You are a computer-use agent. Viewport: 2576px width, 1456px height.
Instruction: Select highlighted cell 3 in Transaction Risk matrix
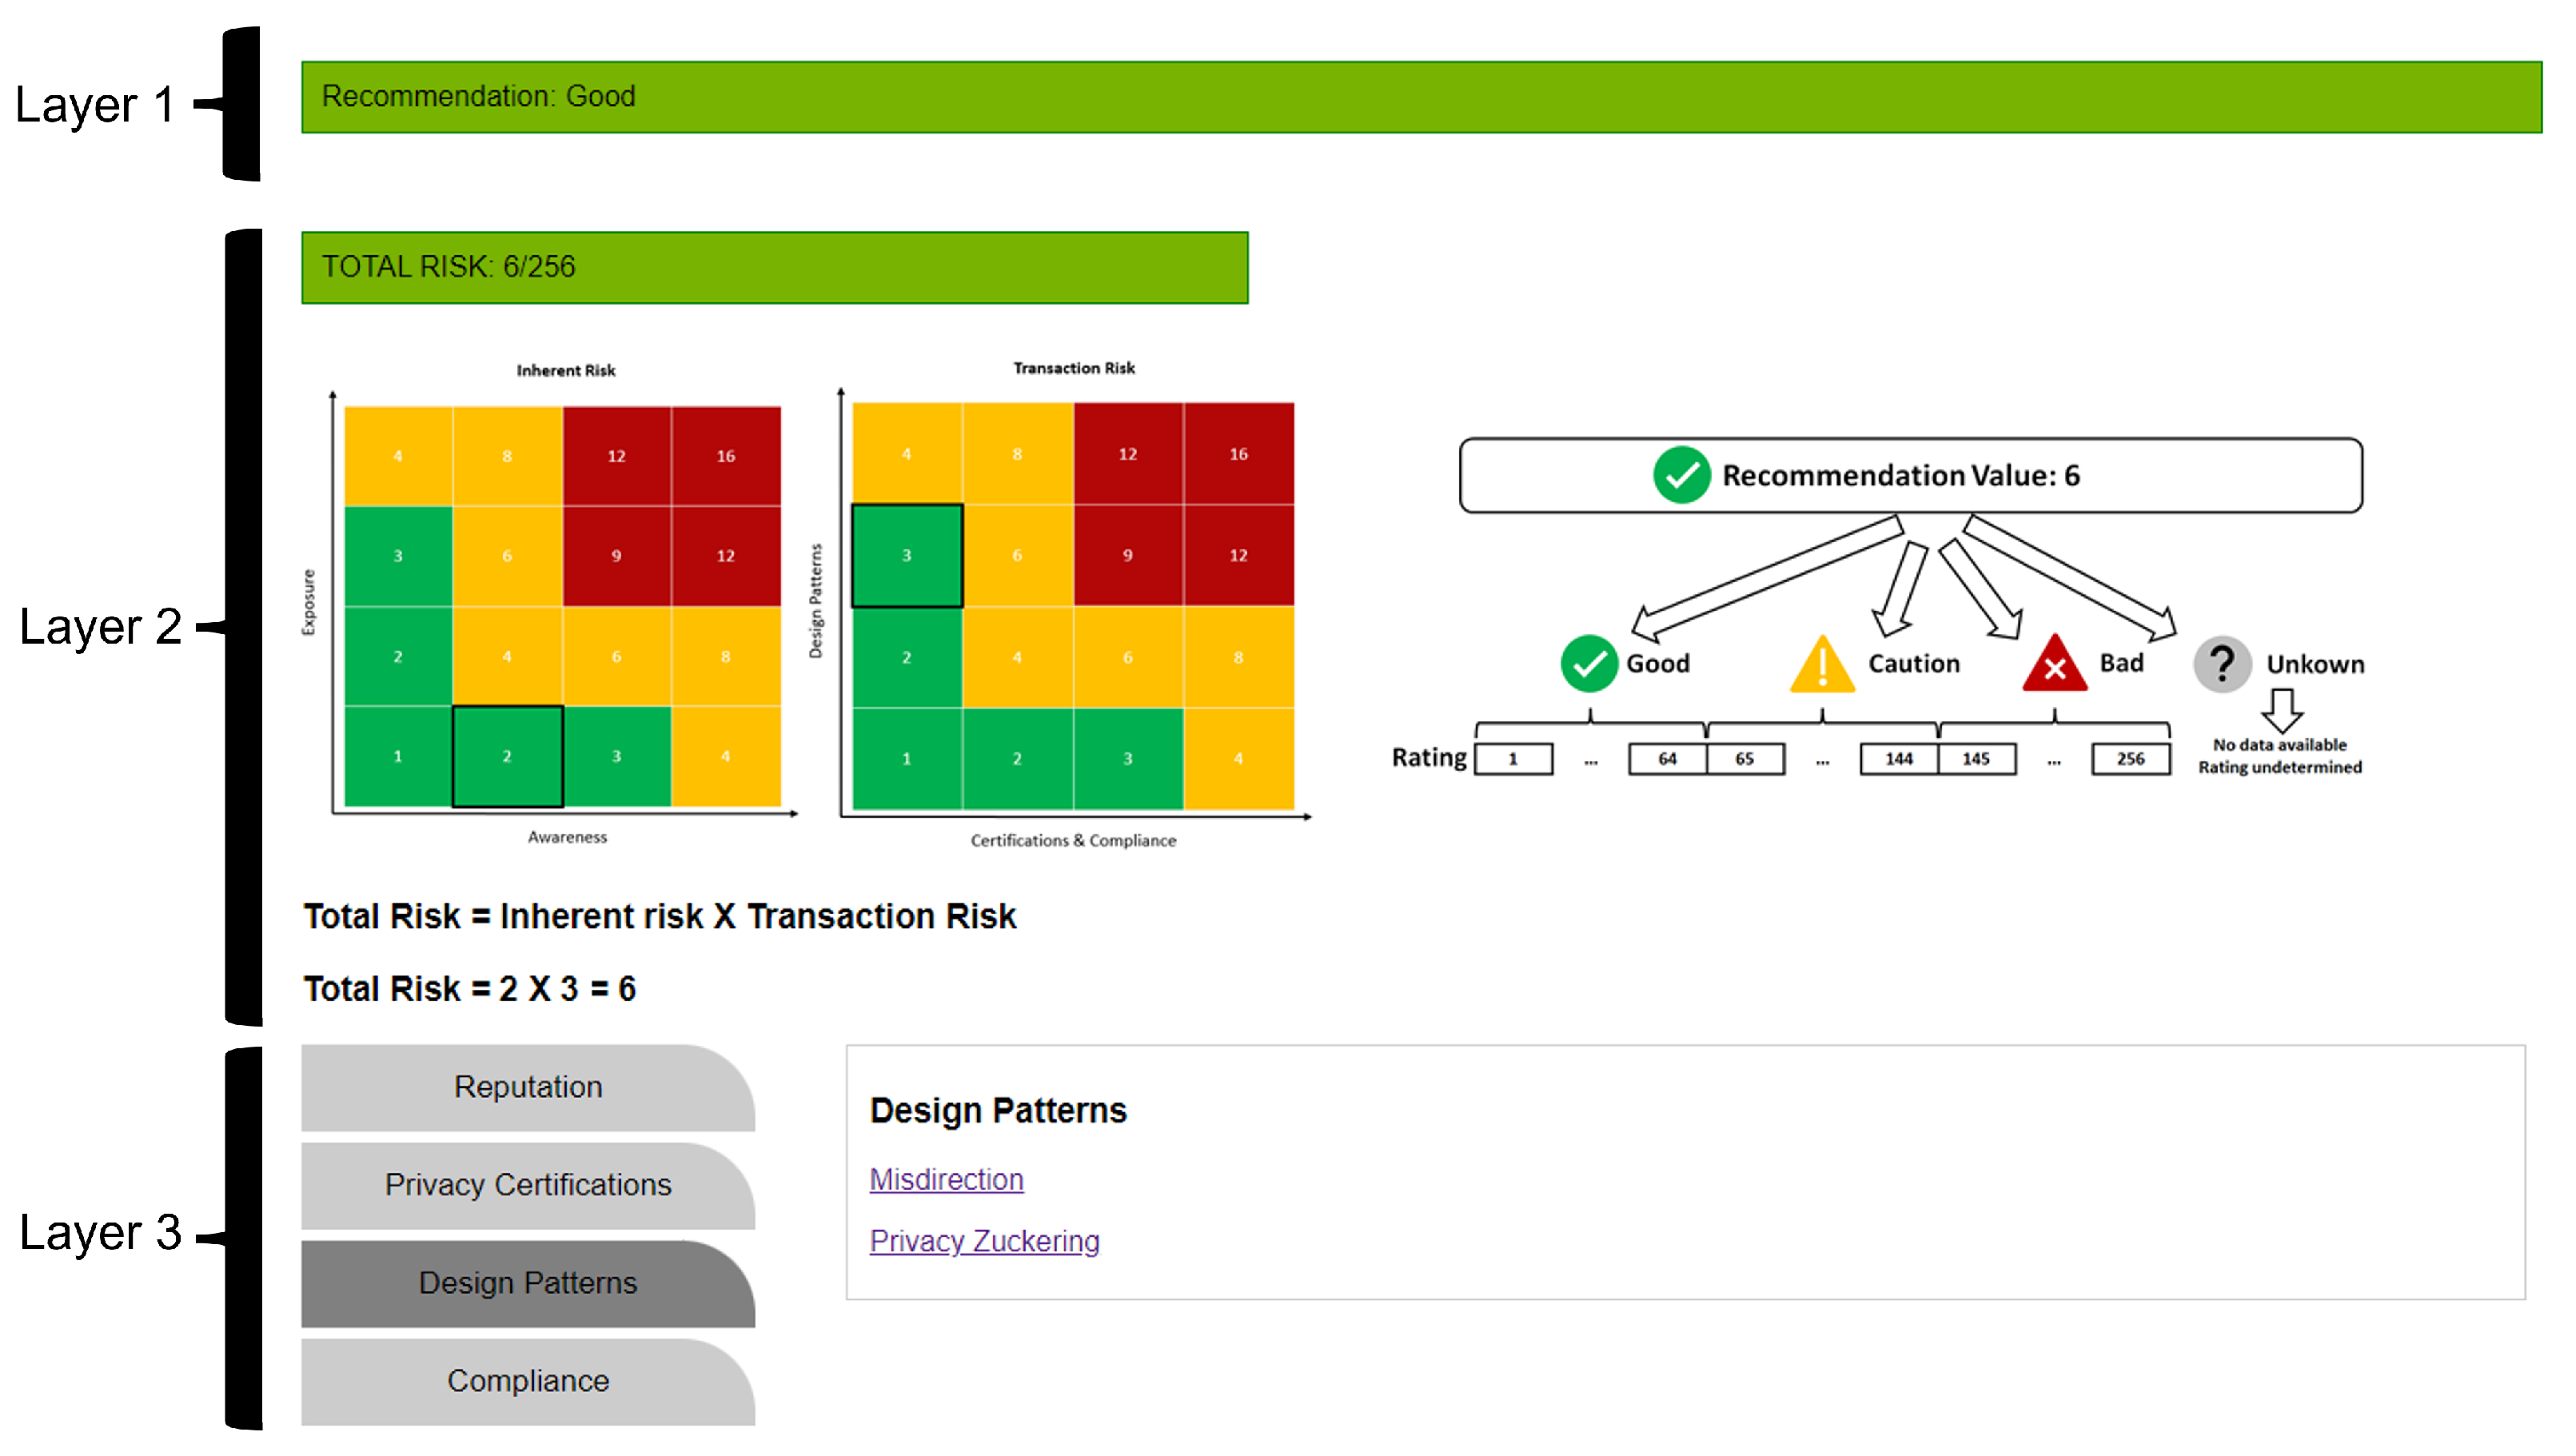906,556
